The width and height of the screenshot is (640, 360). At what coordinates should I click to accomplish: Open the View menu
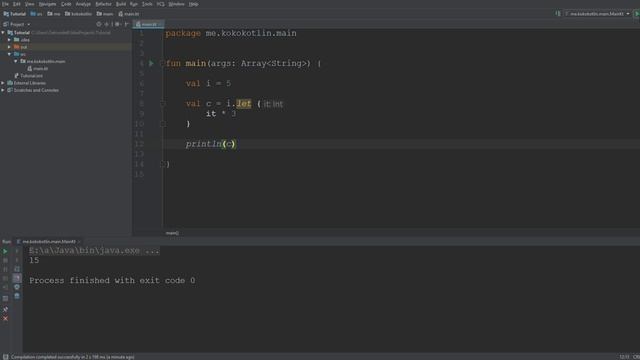[30, 4]
